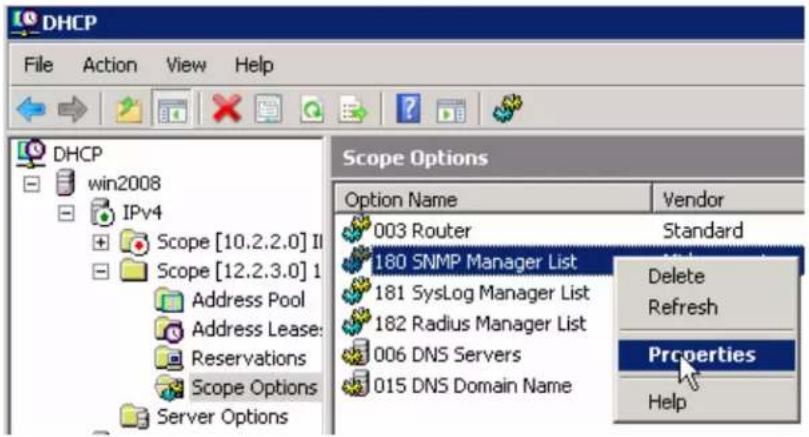Select Reservations label in tree
The height and width of the screenshot is (437, 809).
(249, 358)
